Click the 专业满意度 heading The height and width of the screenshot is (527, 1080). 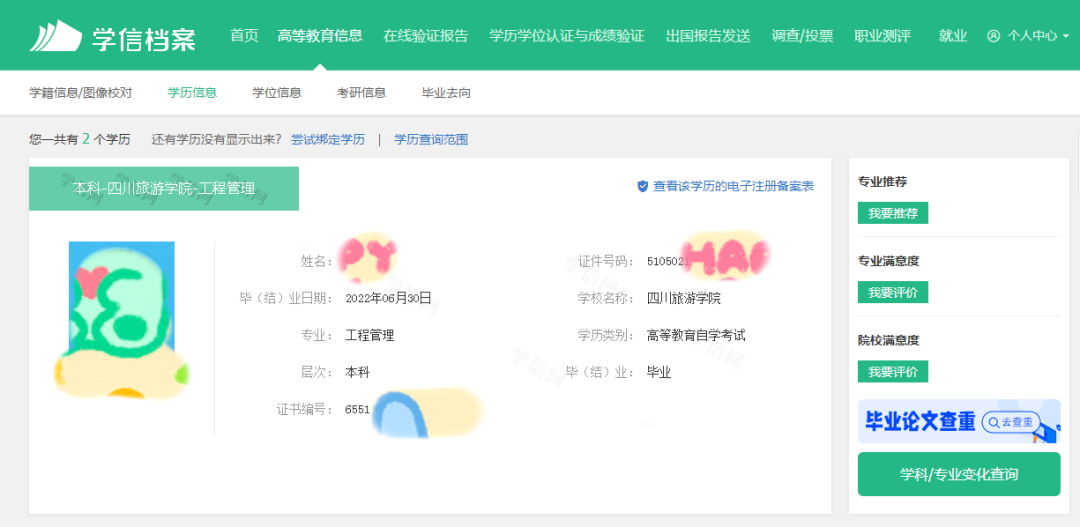click(889, 261)
